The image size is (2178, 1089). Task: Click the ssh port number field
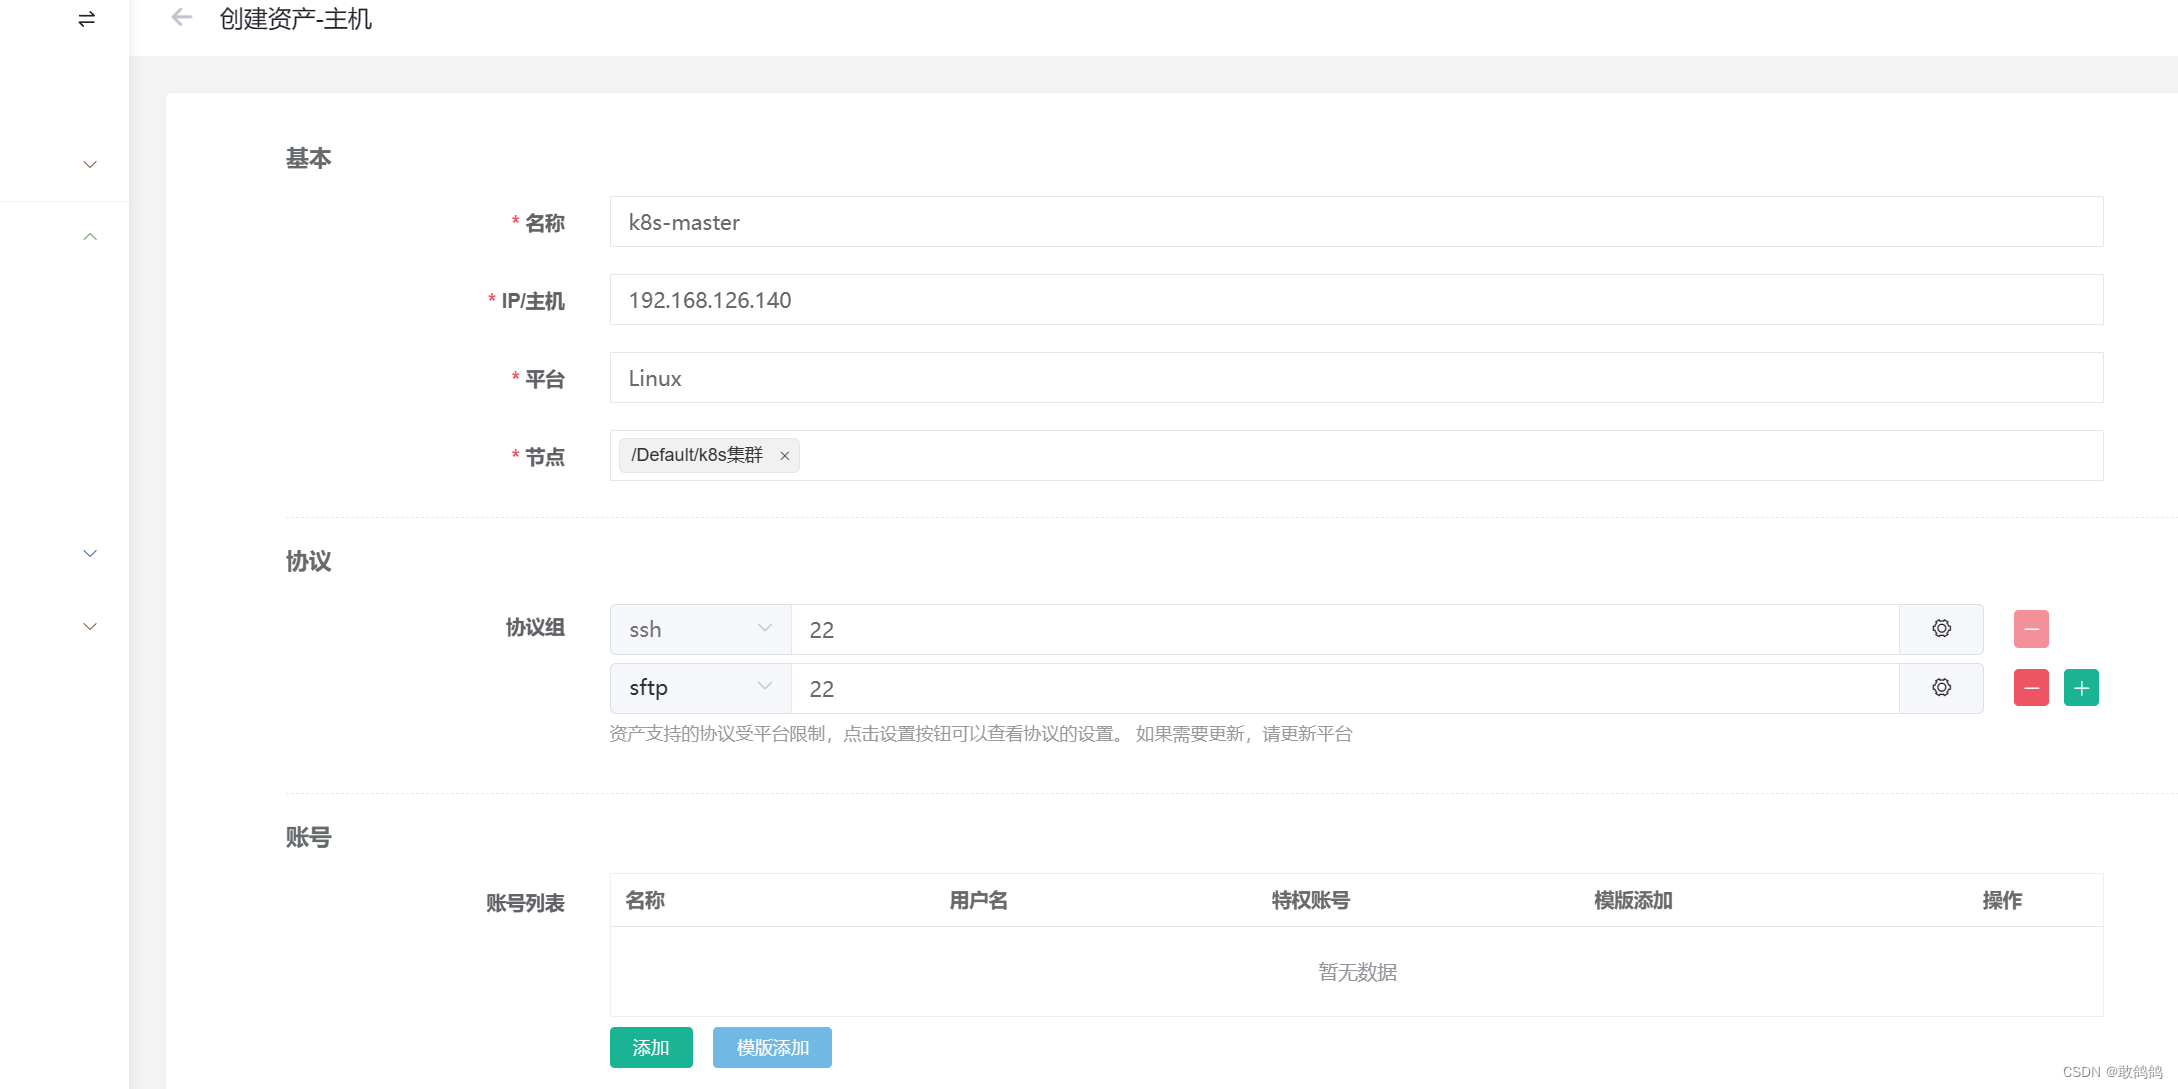click(1344, 629)
